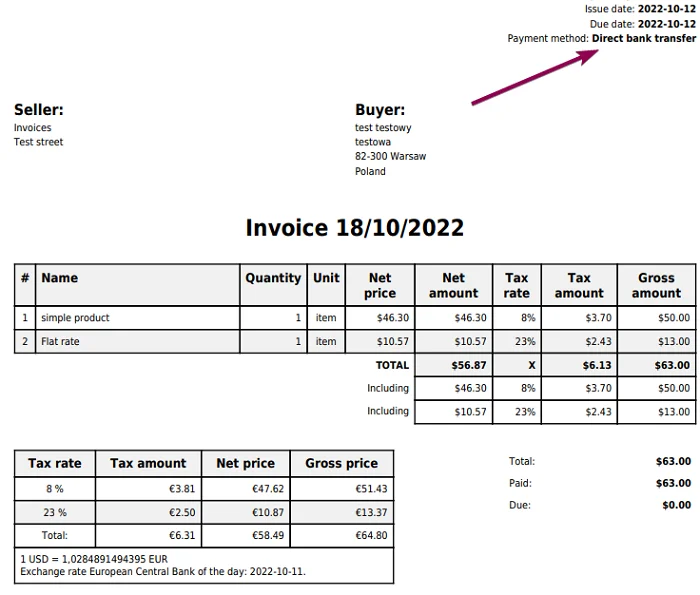Click the 'Net amount' column header

click(x=454, y=285)
